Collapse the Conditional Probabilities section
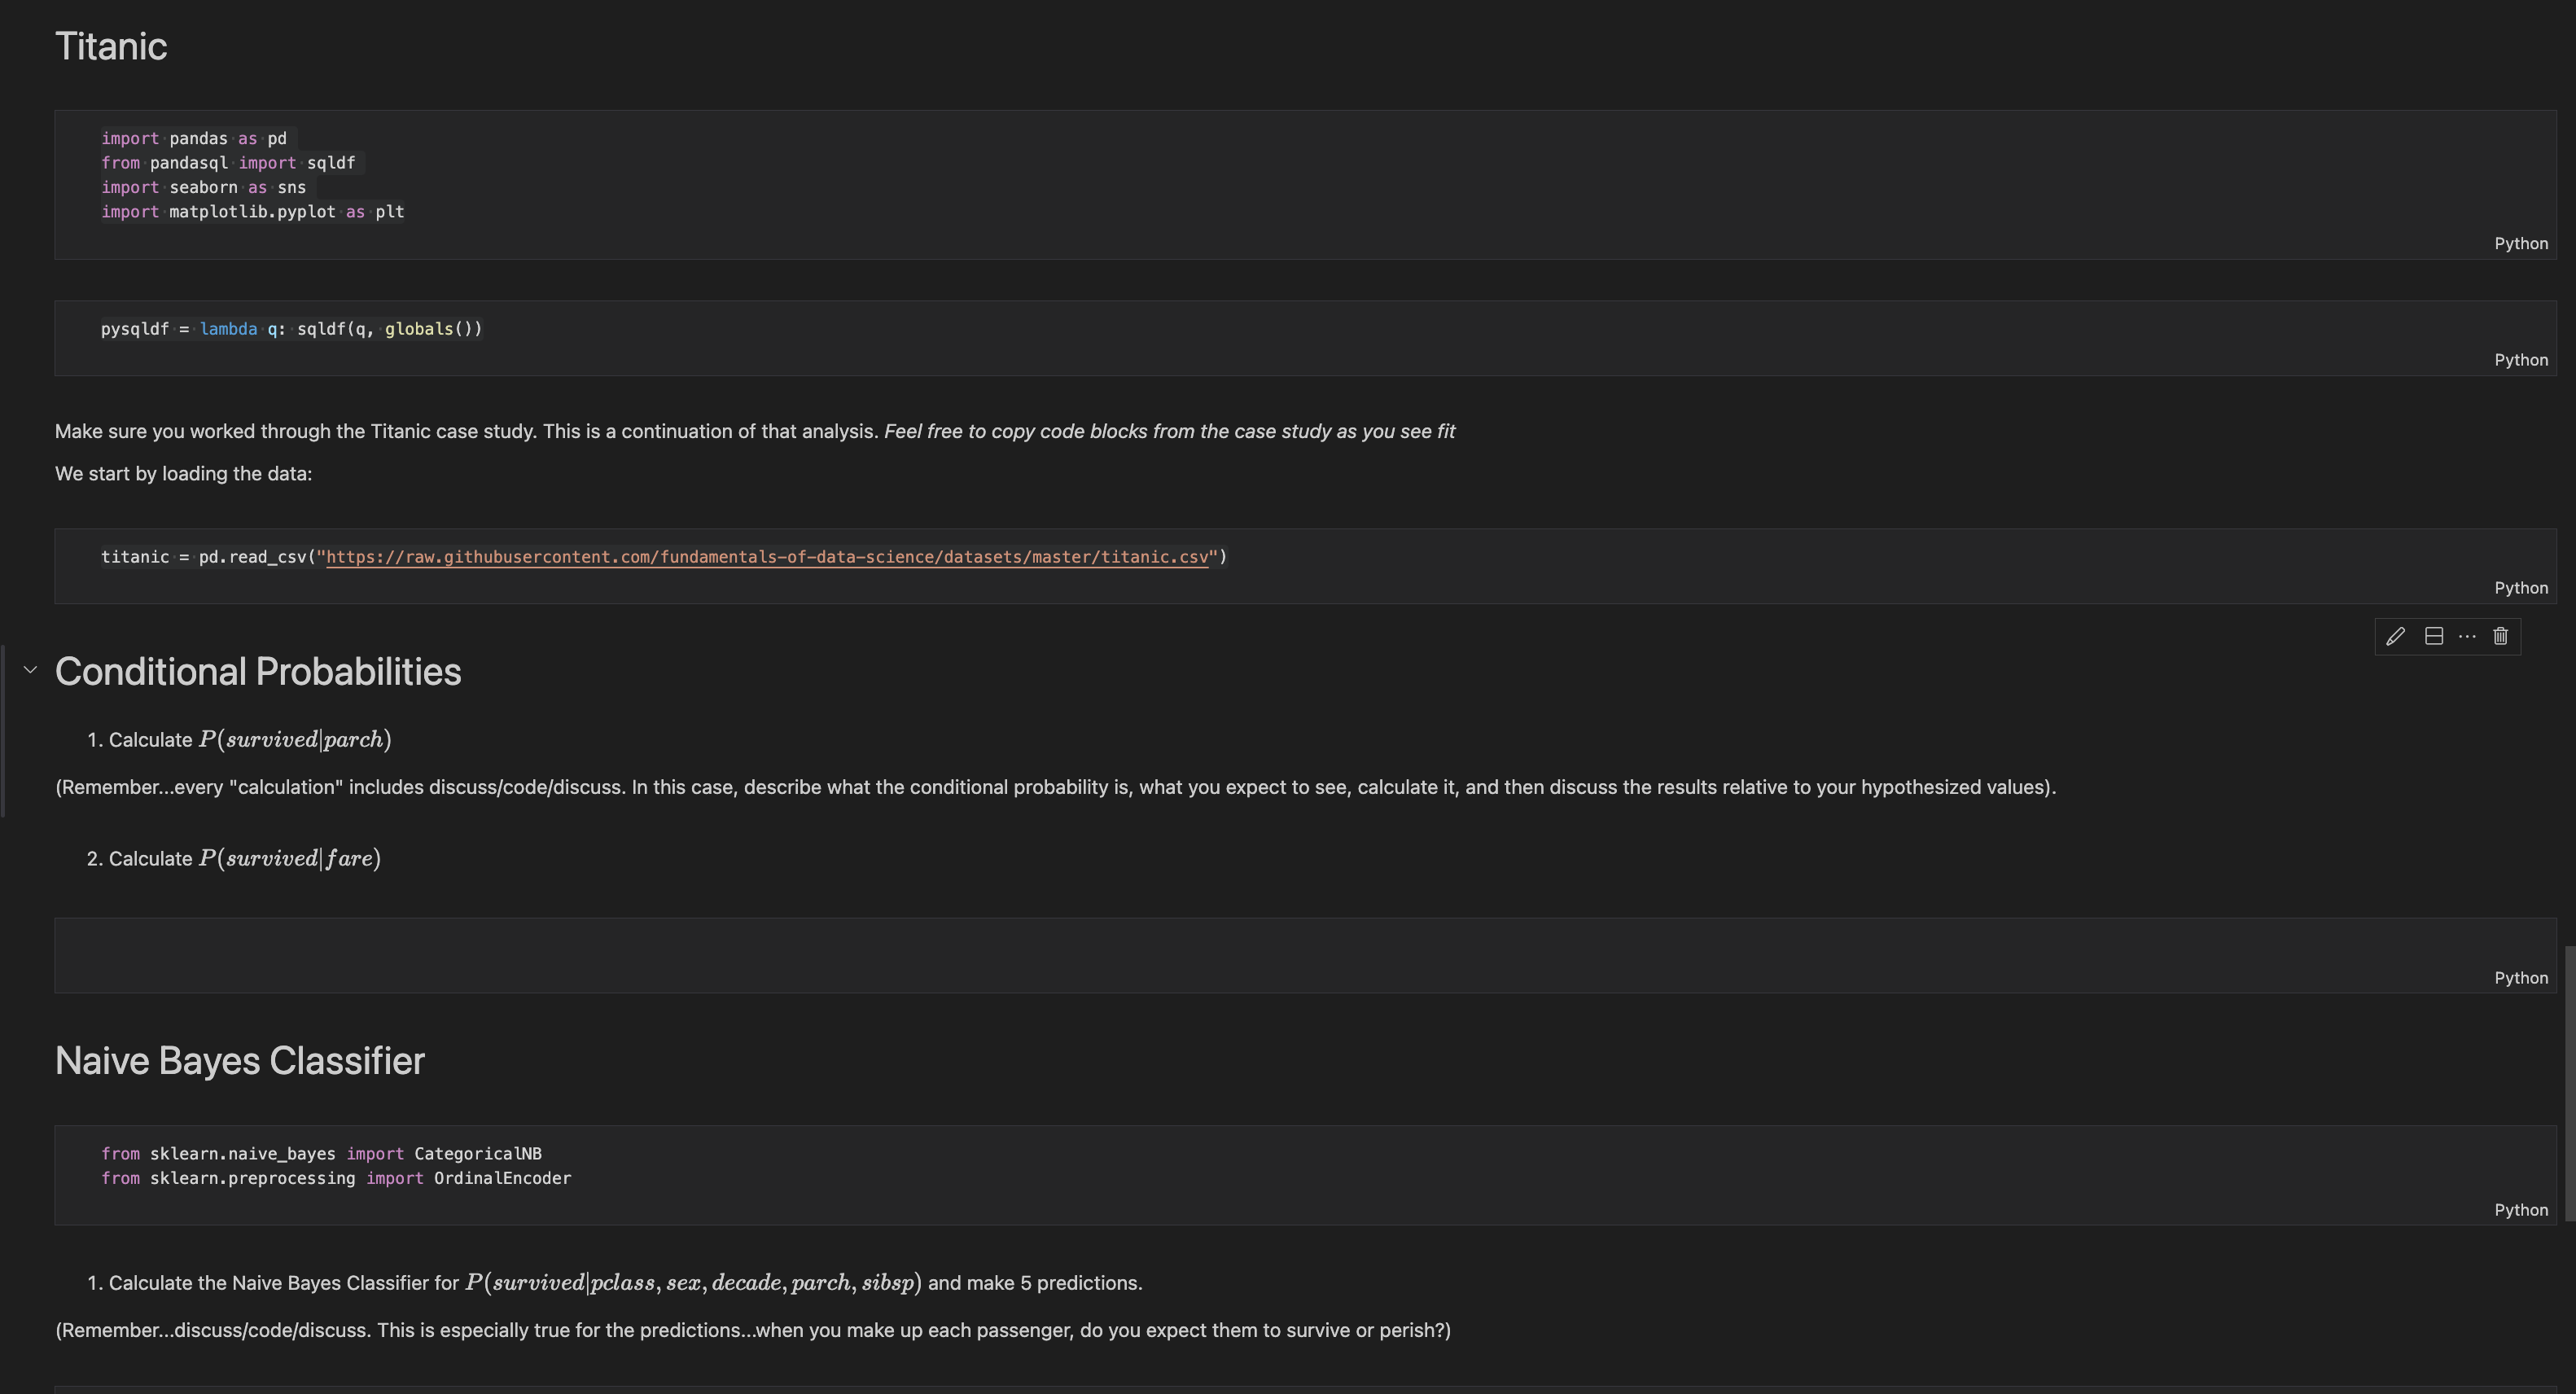 pos(30,670)
